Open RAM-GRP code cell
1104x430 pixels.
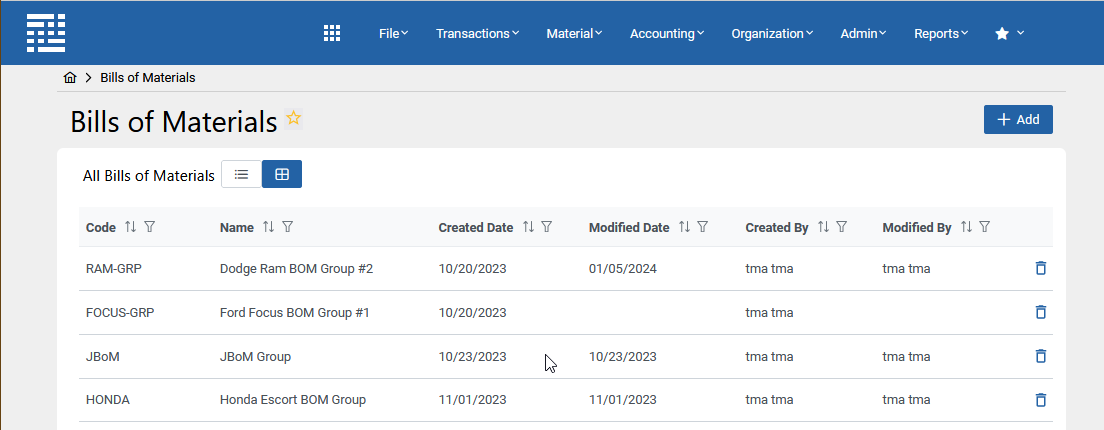(x=113, y=269)
